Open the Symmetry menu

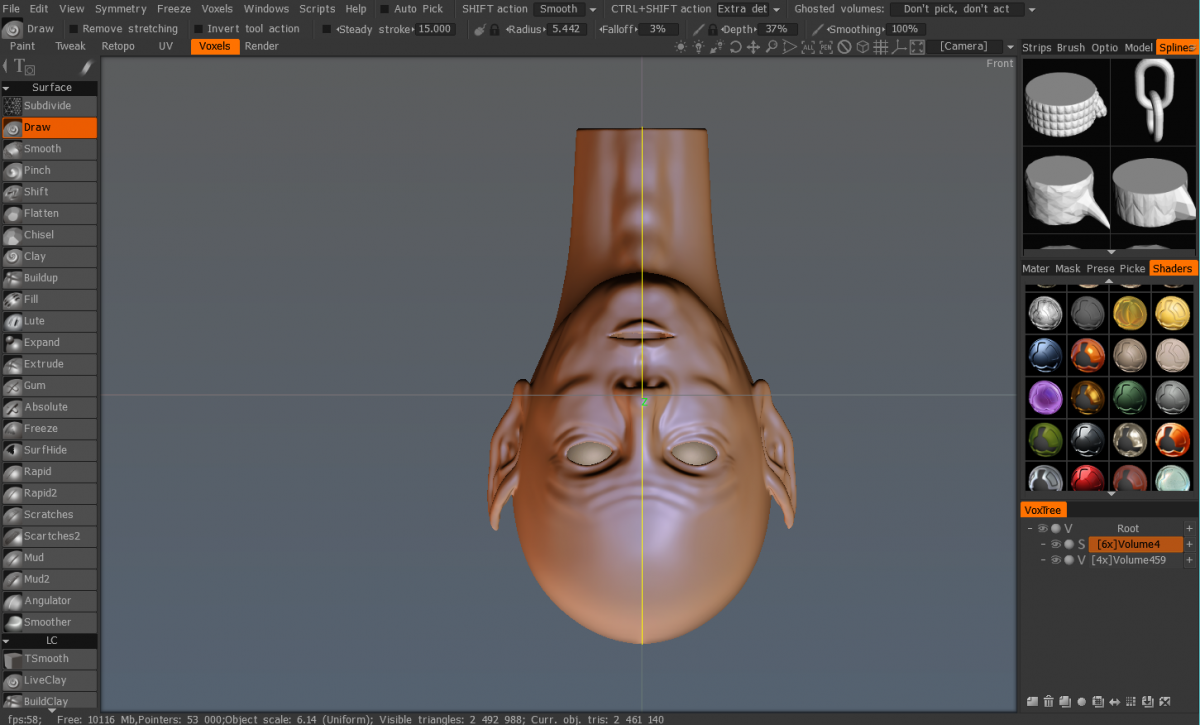(120, 9)
